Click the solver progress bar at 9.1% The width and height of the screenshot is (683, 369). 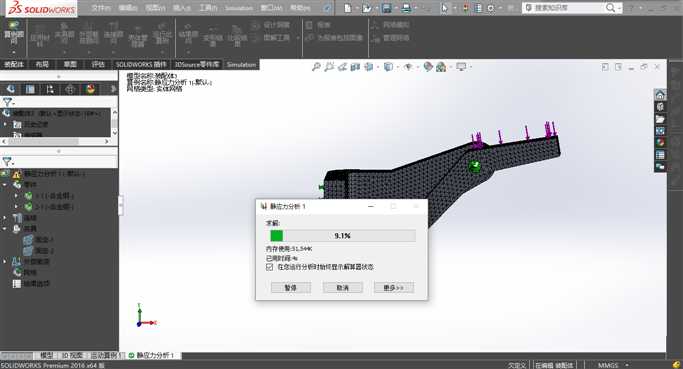(x=342, y=236)
